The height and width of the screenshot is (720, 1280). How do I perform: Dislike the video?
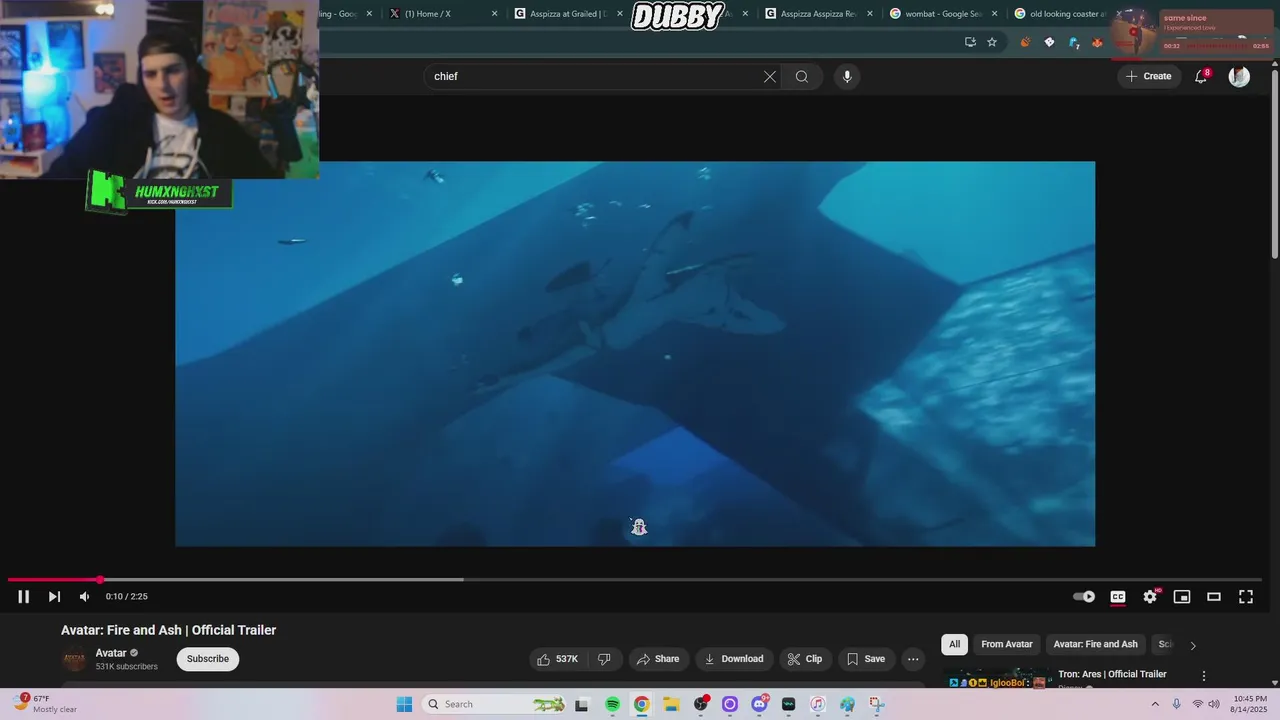[604, 659]
